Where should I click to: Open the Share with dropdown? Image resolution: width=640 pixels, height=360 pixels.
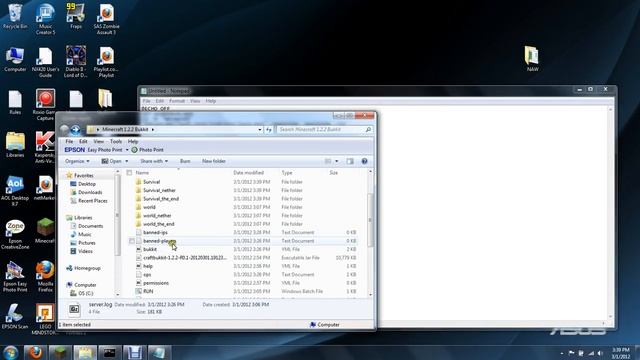coord(154,161)
